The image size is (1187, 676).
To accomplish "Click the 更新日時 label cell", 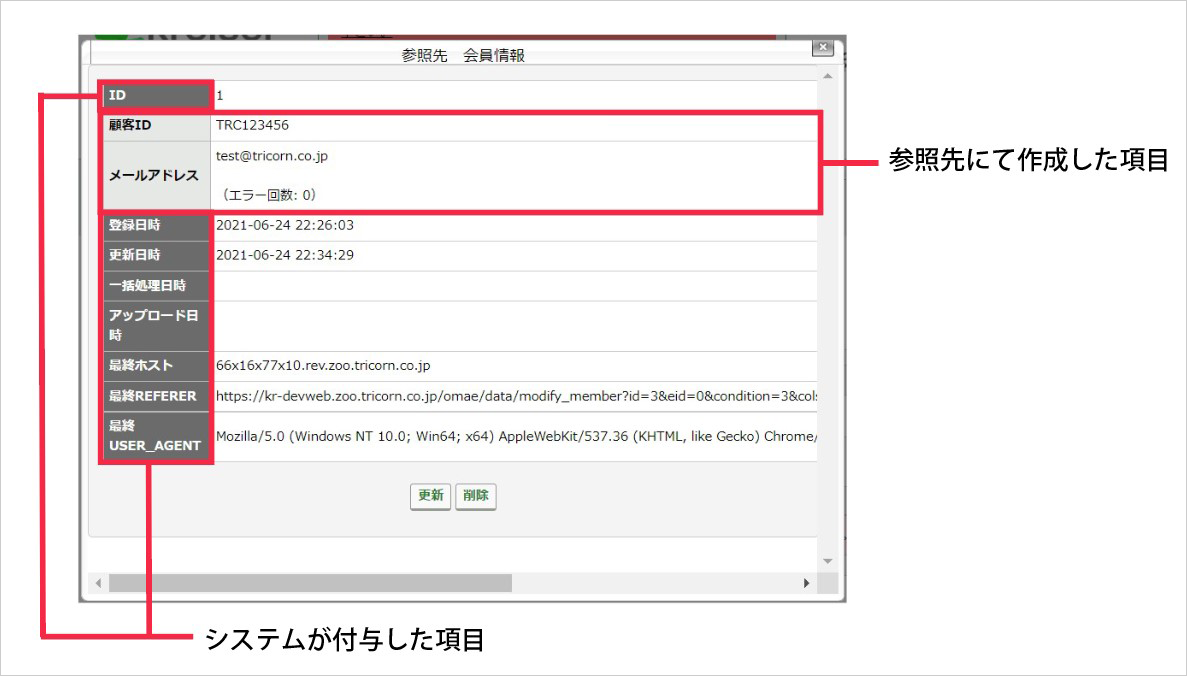I will click(x=156, y=255).
